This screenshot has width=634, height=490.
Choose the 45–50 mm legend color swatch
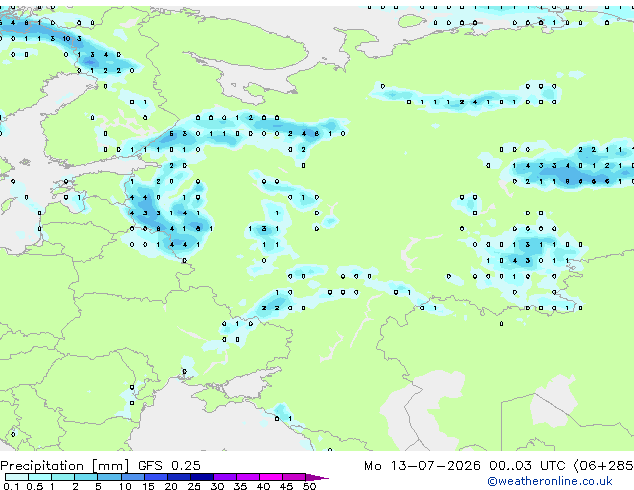tap(294, 477)
